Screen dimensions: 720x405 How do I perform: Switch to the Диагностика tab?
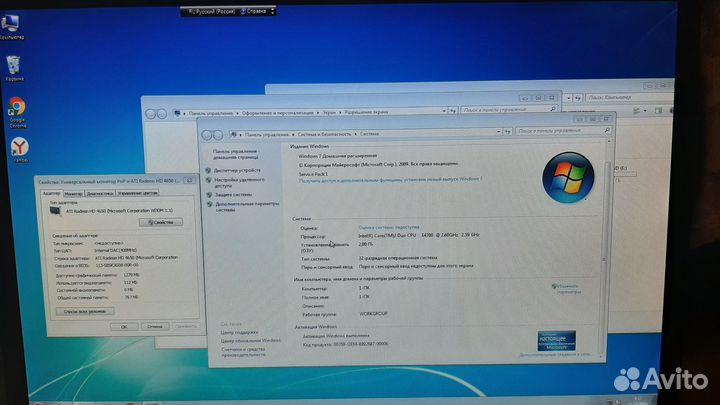[100, 193]
